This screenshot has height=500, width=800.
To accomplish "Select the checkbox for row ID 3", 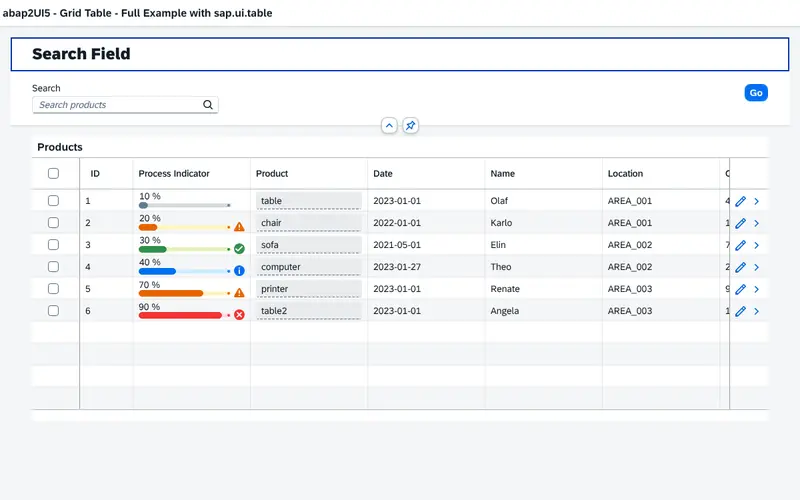I will pyautogui.click(x=53, y=244).
